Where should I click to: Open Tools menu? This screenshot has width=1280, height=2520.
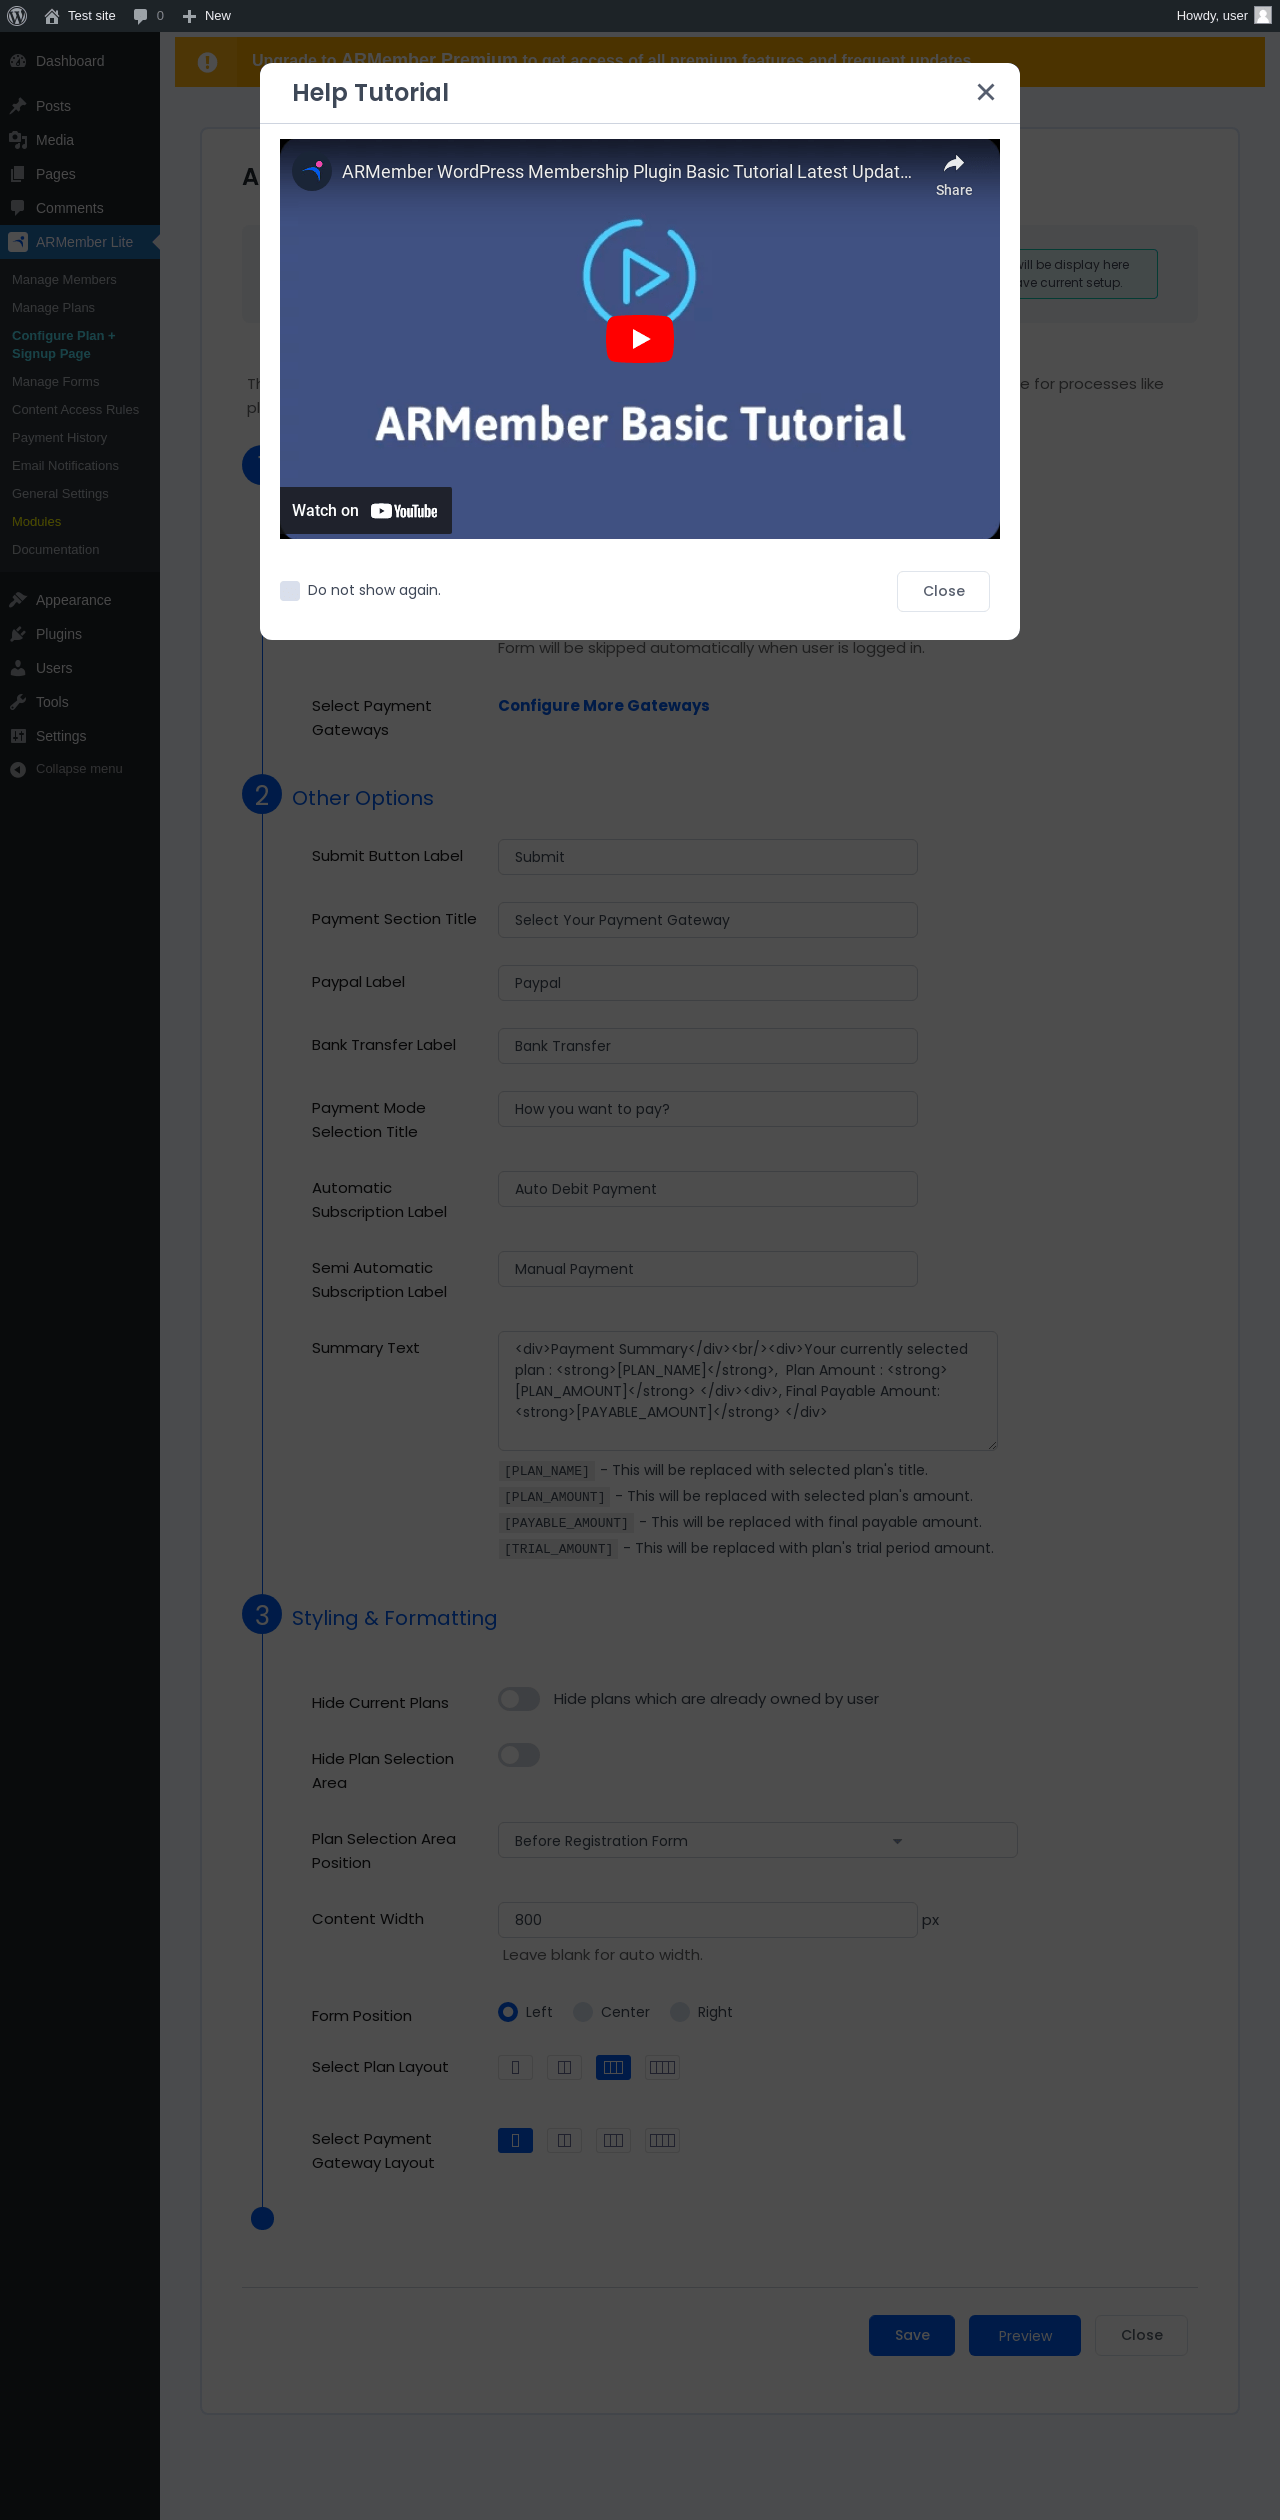pos(80,702)
